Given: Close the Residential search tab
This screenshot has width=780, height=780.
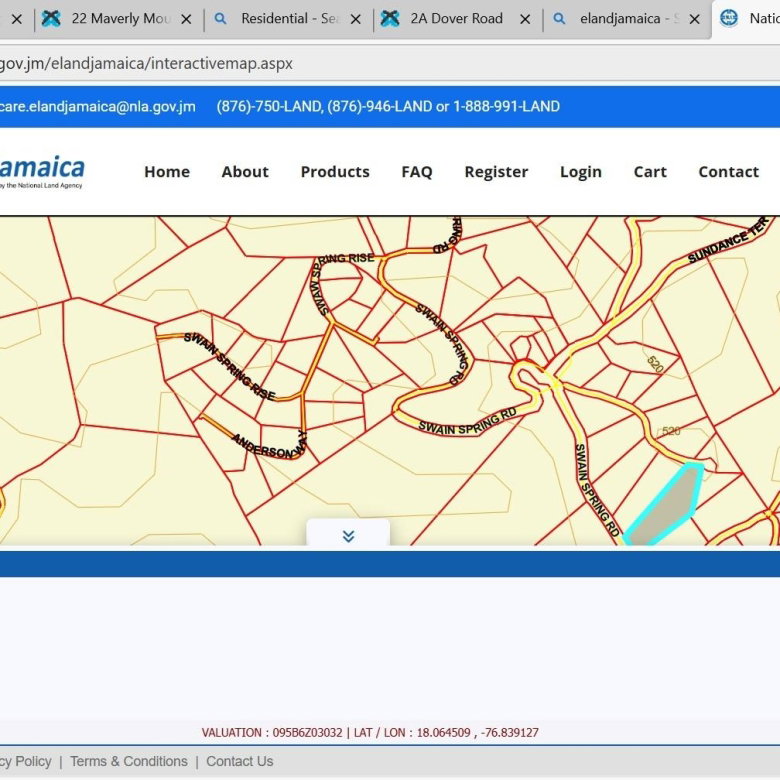Looking at the screenshot, I should coord(355,19).
